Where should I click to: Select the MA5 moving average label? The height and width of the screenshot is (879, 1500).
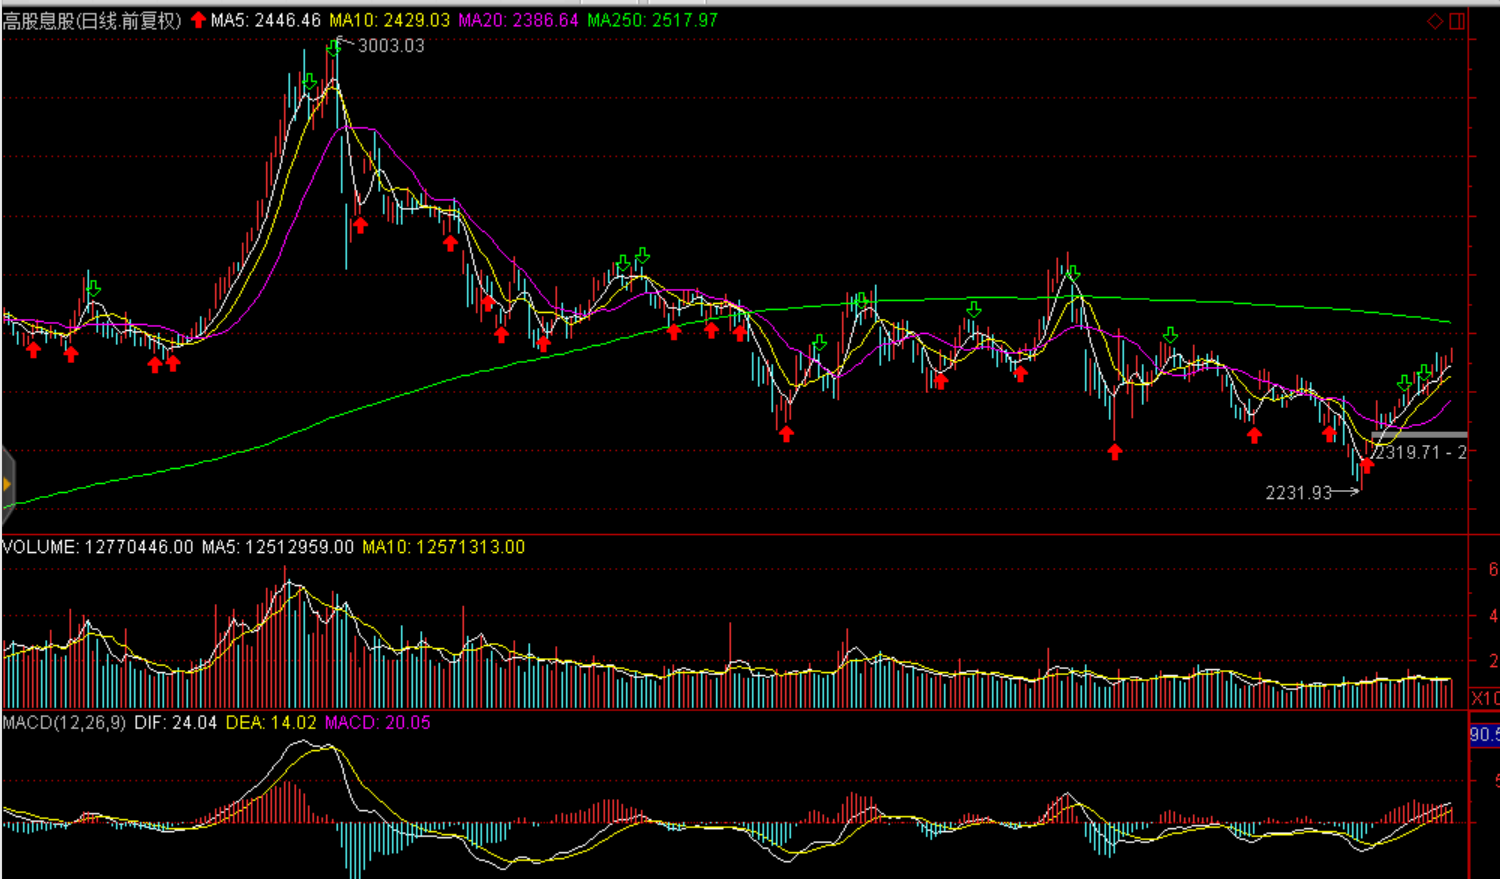coord(265,20)
